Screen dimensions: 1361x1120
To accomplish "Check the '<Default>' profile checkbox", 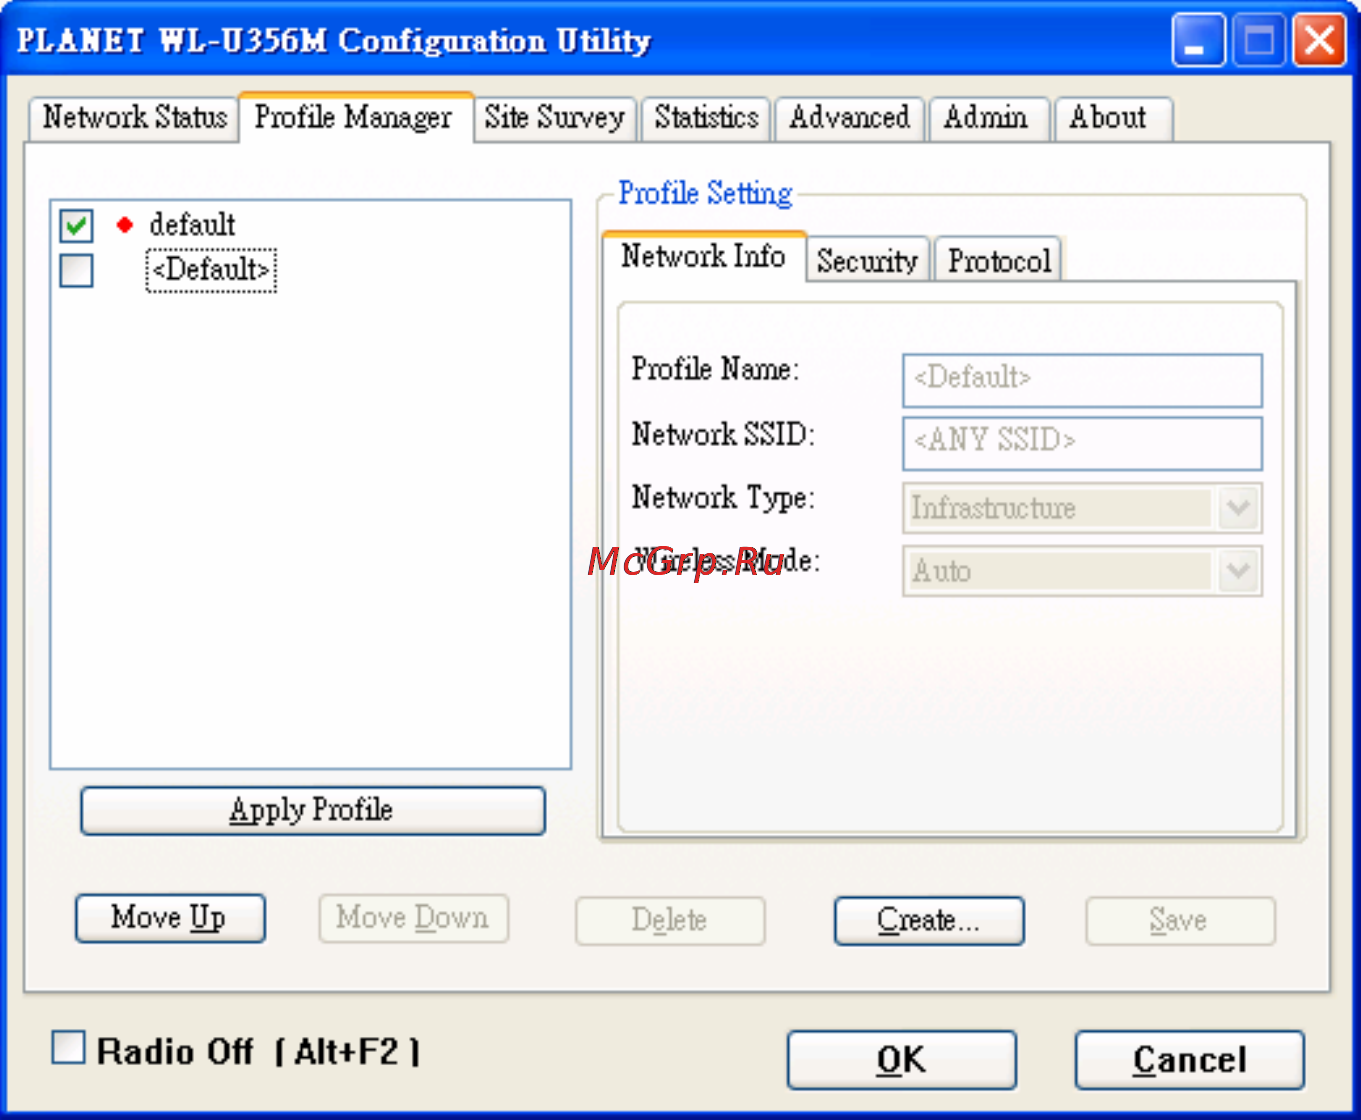I will pyautogui.click(x=77, y=270).
